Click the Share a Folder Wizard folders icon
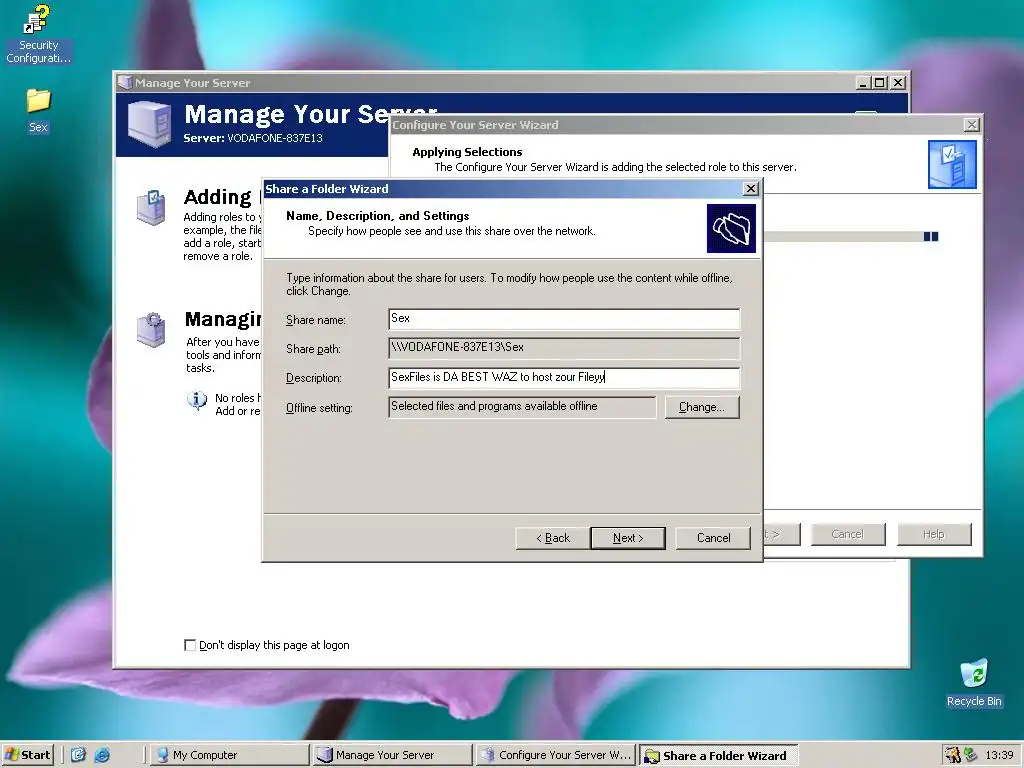1024x768 pixels. 731,229
